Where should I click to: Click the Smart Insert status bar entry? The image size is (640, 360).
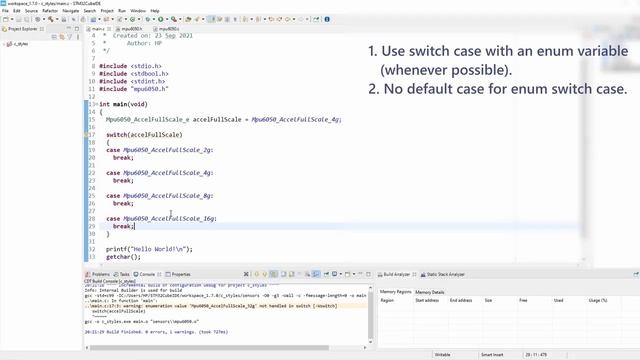point(492,355)
